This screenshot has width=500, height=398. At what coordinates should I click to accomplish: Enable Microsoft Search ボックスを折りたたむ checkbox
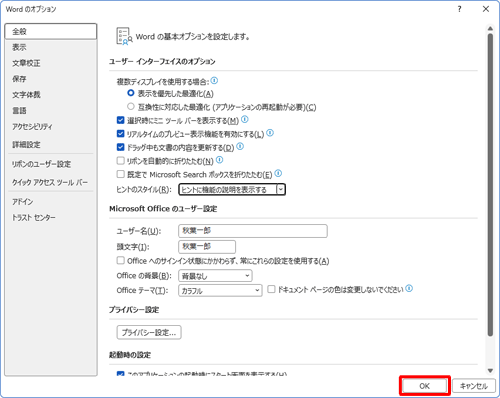coord(121,174)
